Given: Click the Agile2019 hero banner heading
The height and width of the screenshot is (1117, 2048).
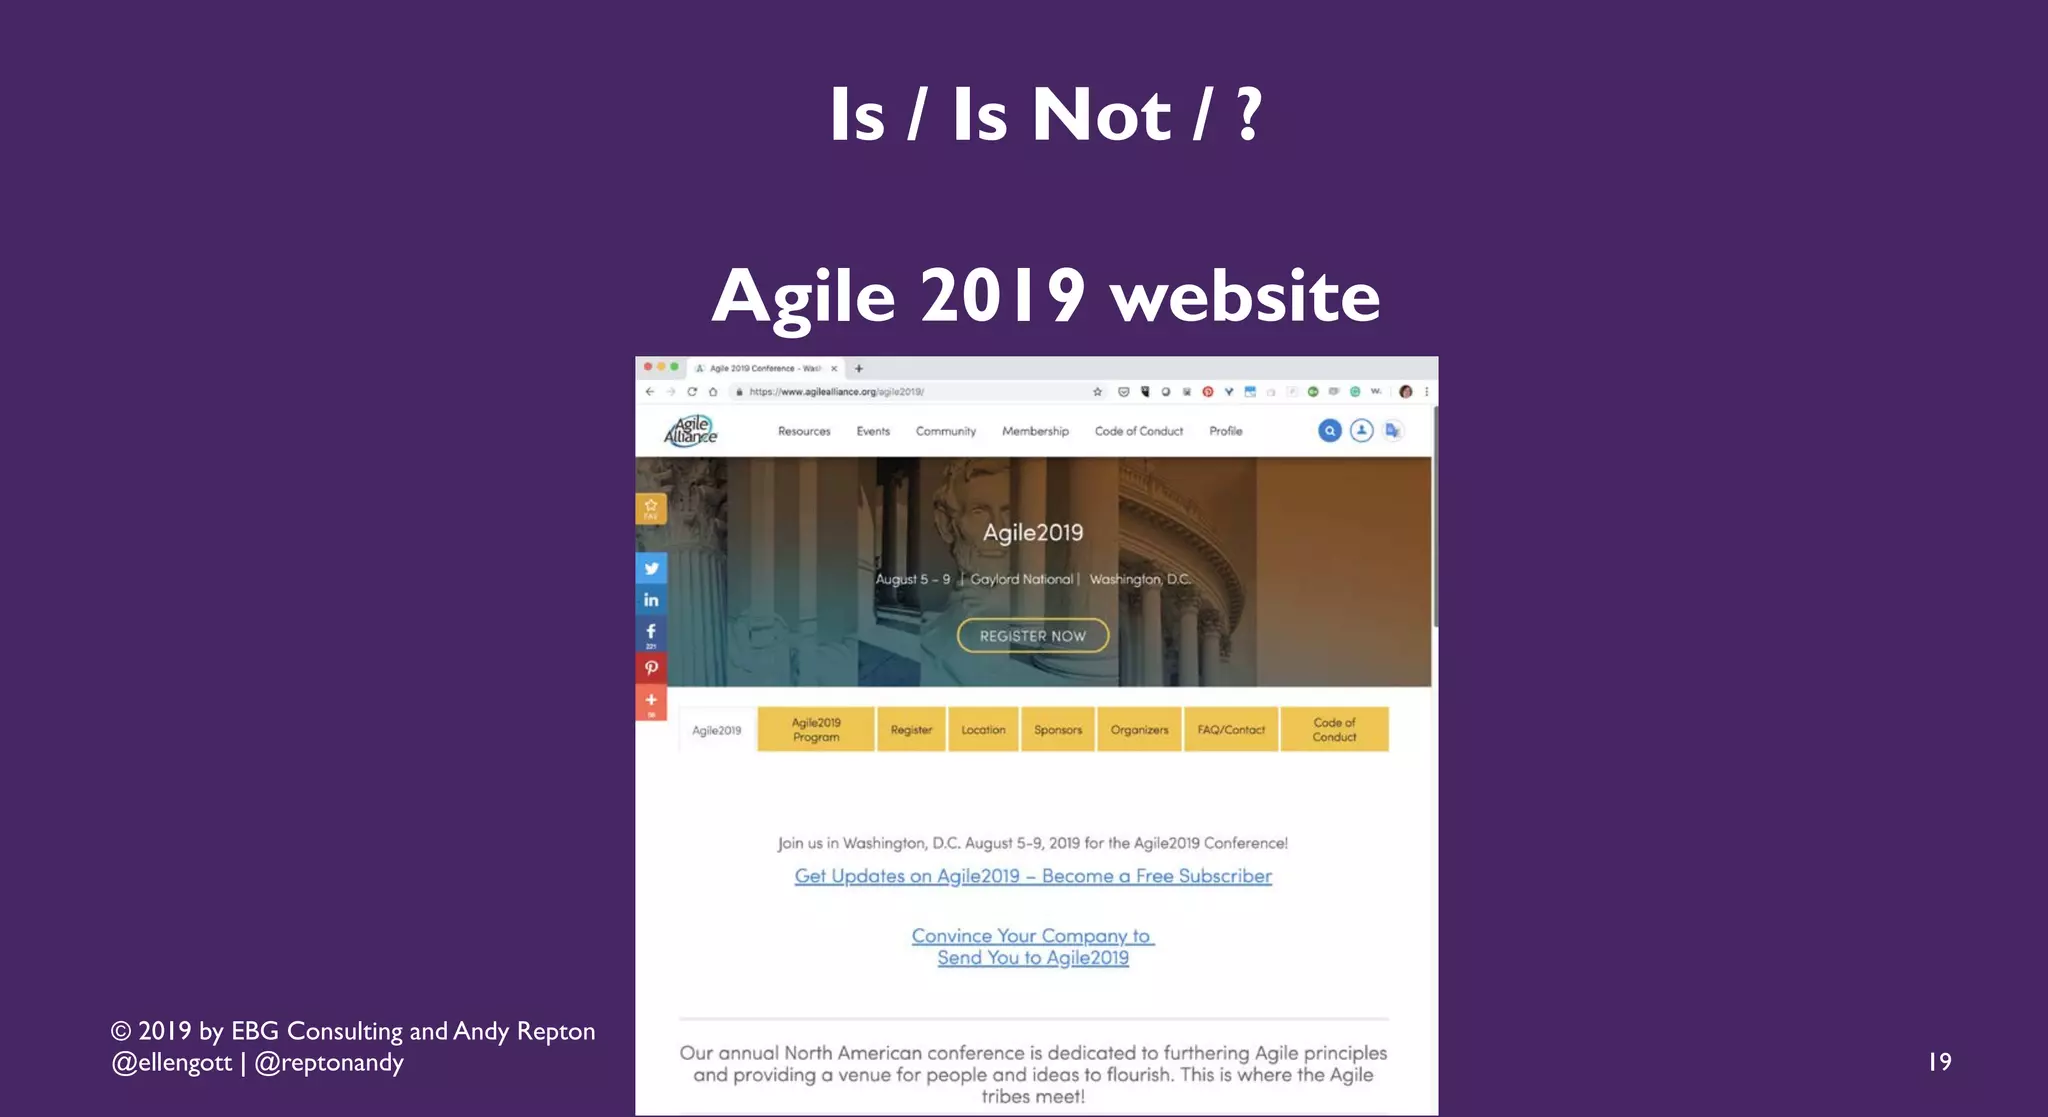Looking at the screenshot, I should tap(1033, 533).
